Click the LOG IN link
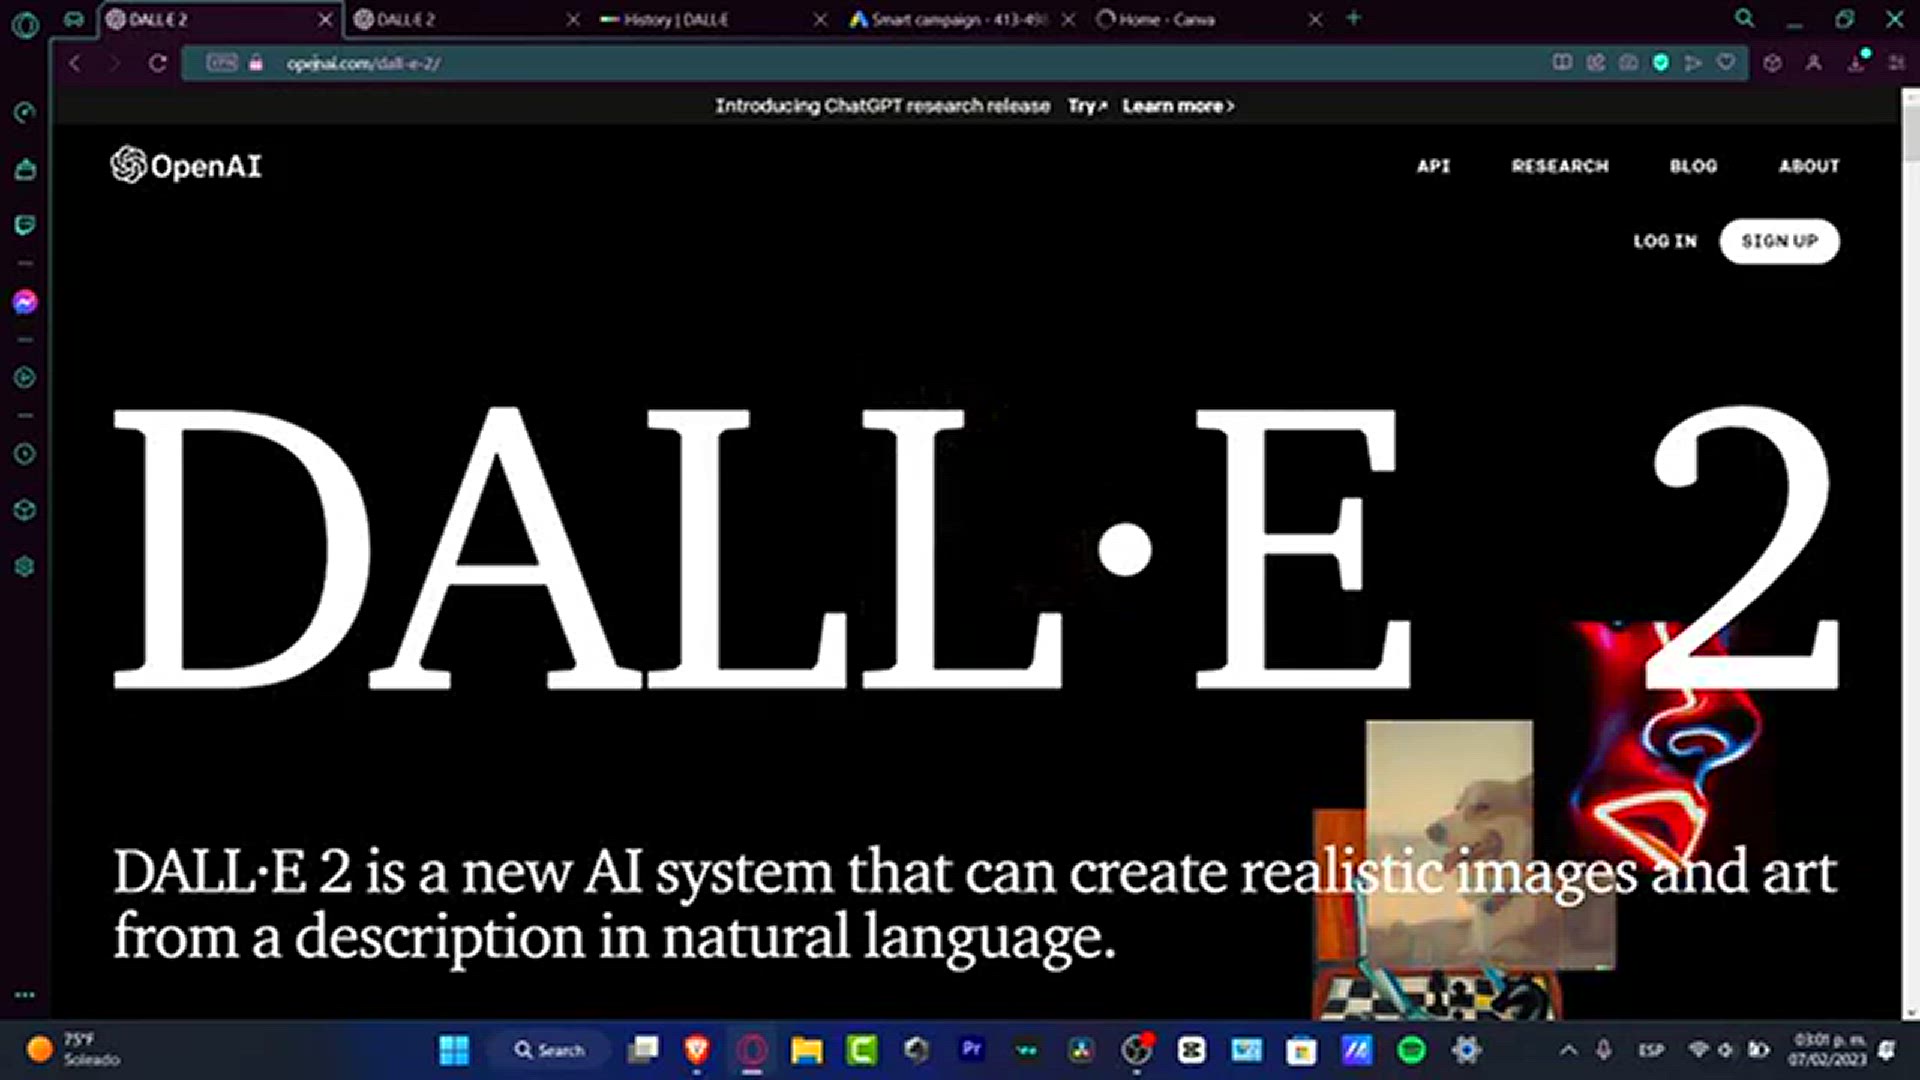The image size is (1920, 1080). pos(1665,241)
